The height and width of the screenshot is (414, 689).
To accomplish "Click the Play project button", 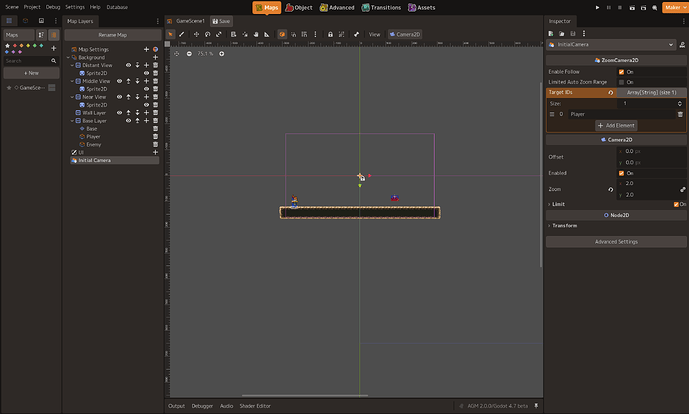I will pyautogui.click(x=597, y=7).
